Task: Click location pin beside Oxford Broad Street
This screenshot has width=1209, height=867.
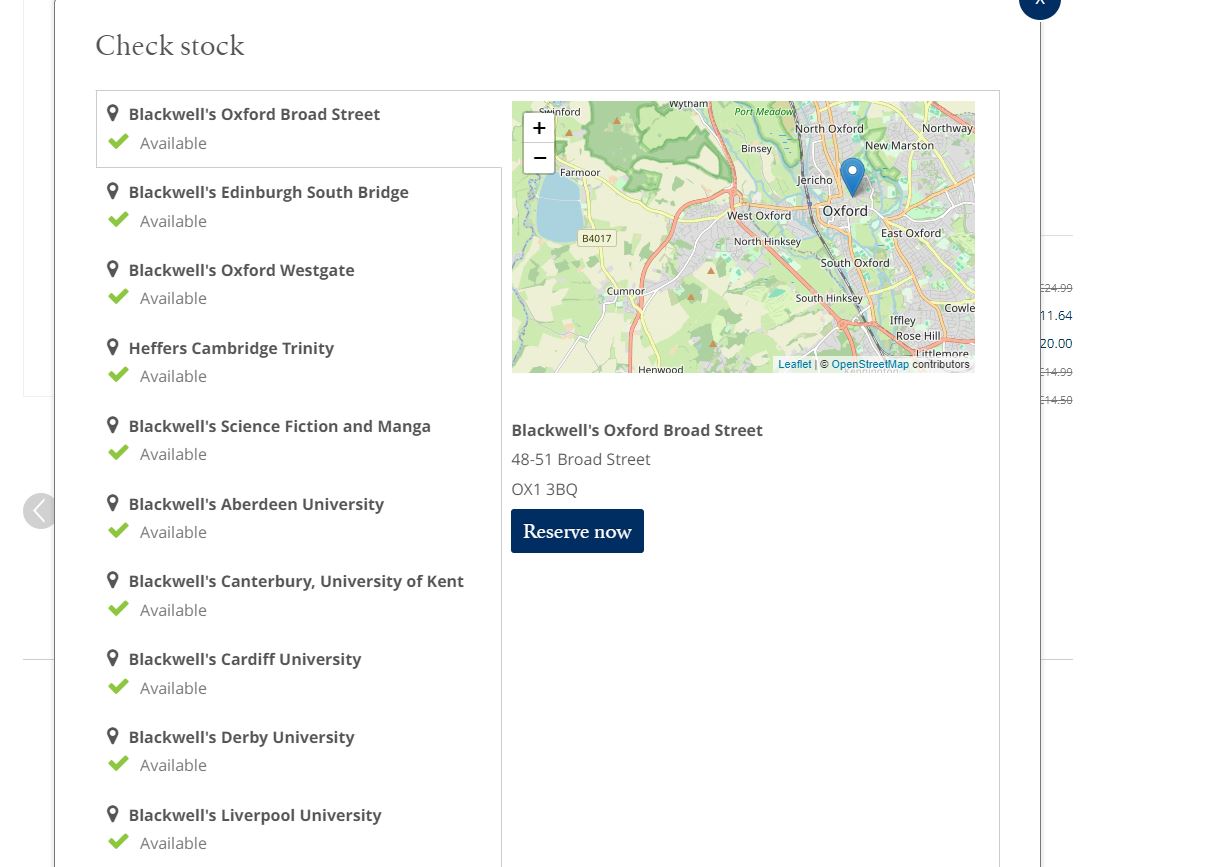Action: click(x=113, y=114)
